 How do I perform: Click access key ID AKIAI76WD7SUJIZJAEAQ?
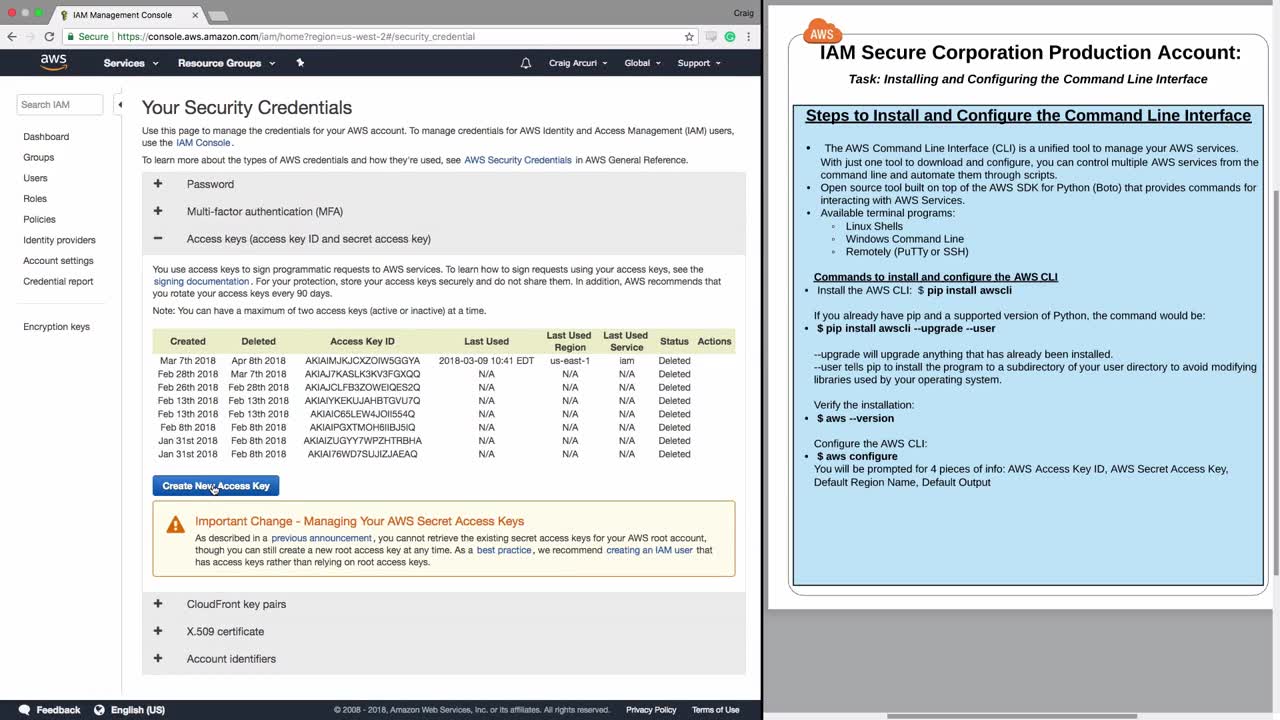click(x=362, y=454)
